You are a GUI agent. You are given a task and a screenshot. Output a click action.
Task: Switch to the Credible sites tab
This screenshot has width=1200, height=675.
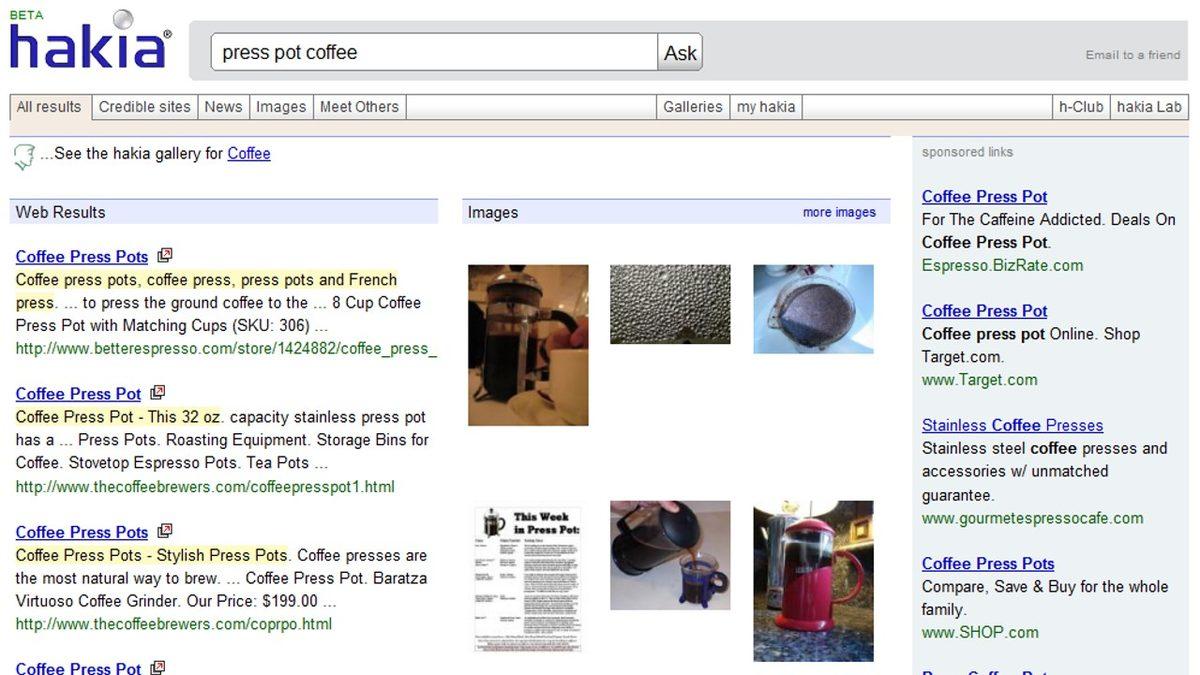[x=144, y=107]
